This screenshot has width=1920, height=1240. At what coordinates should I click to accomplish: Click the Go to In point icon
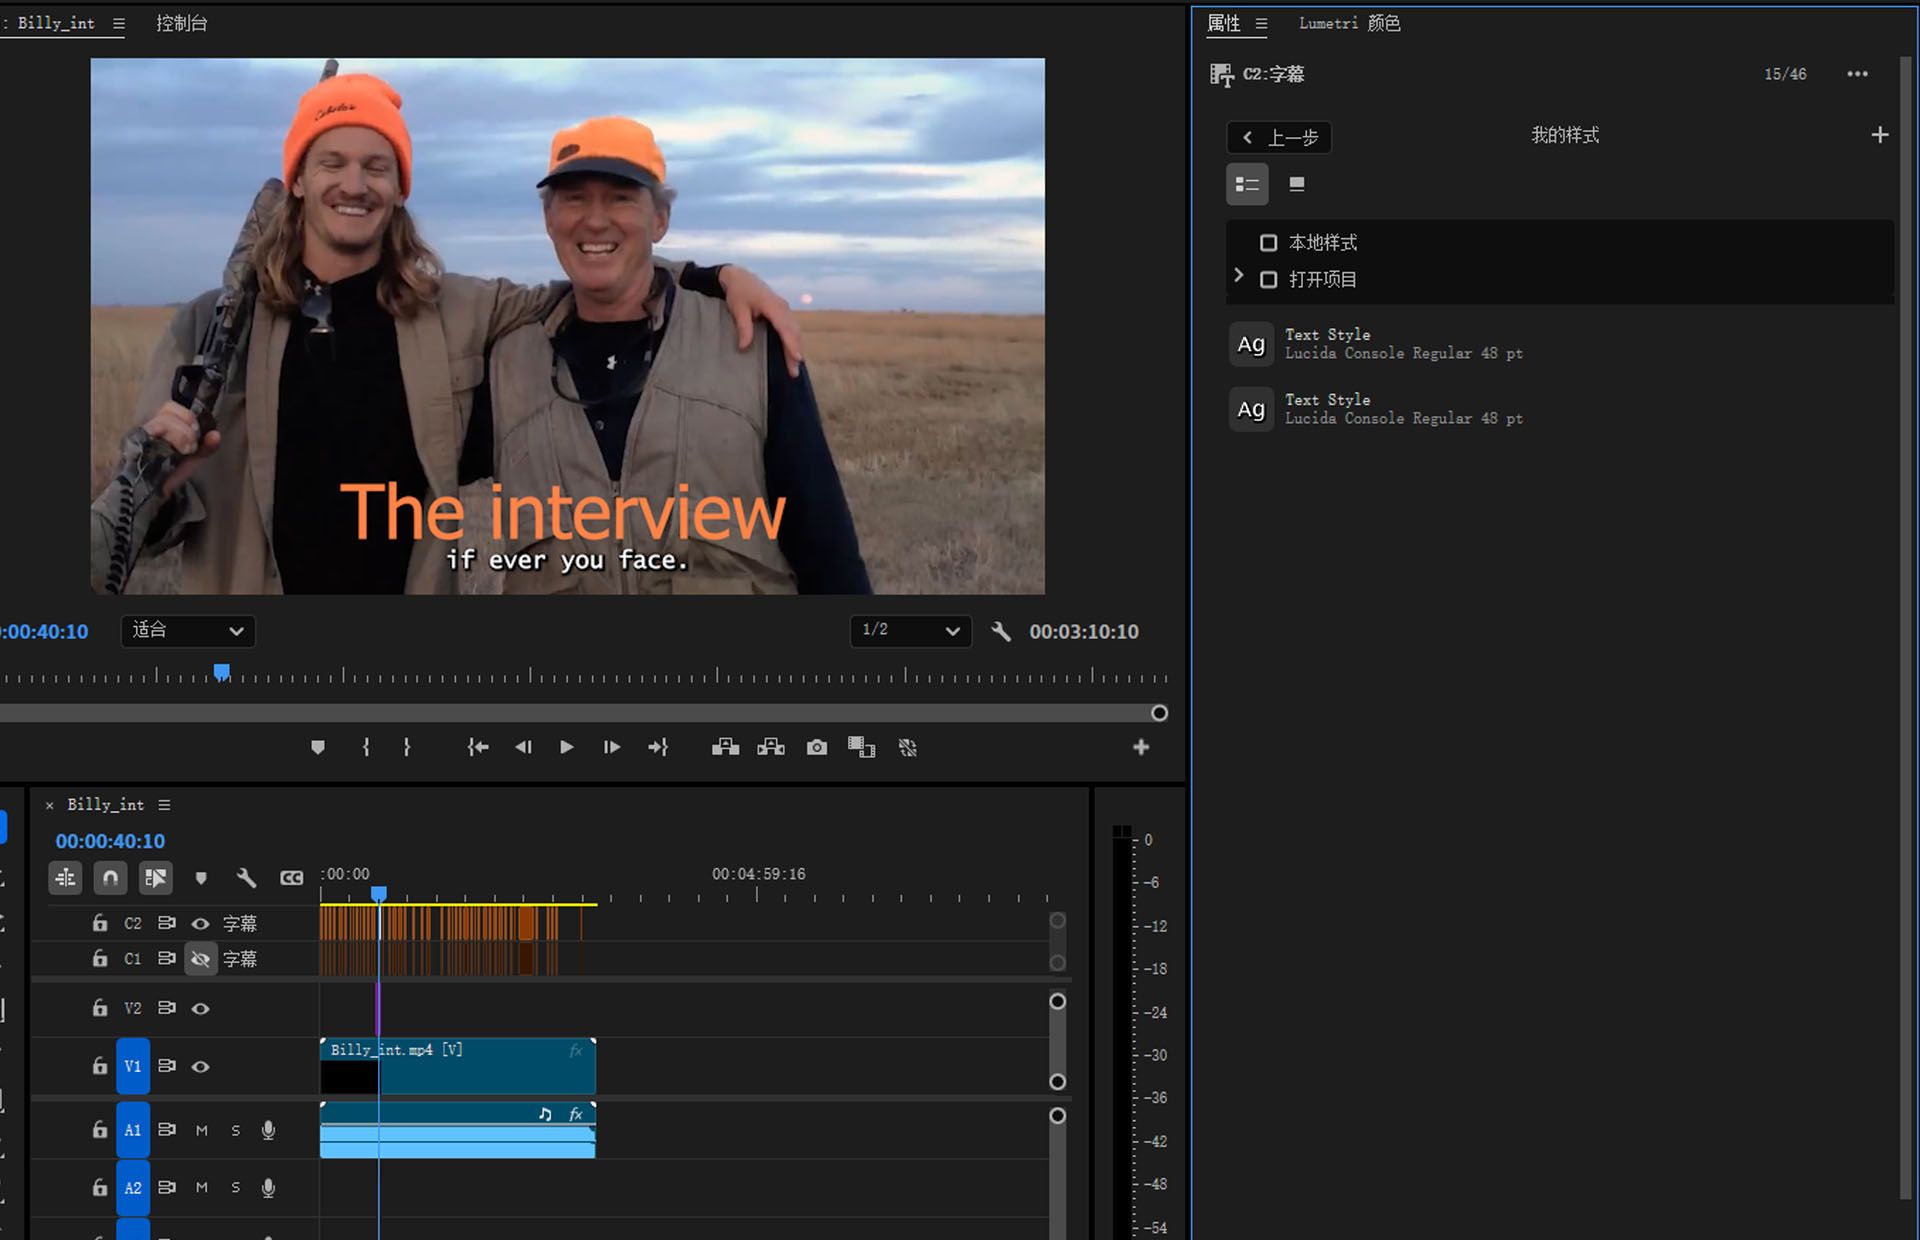click(478, 747)
